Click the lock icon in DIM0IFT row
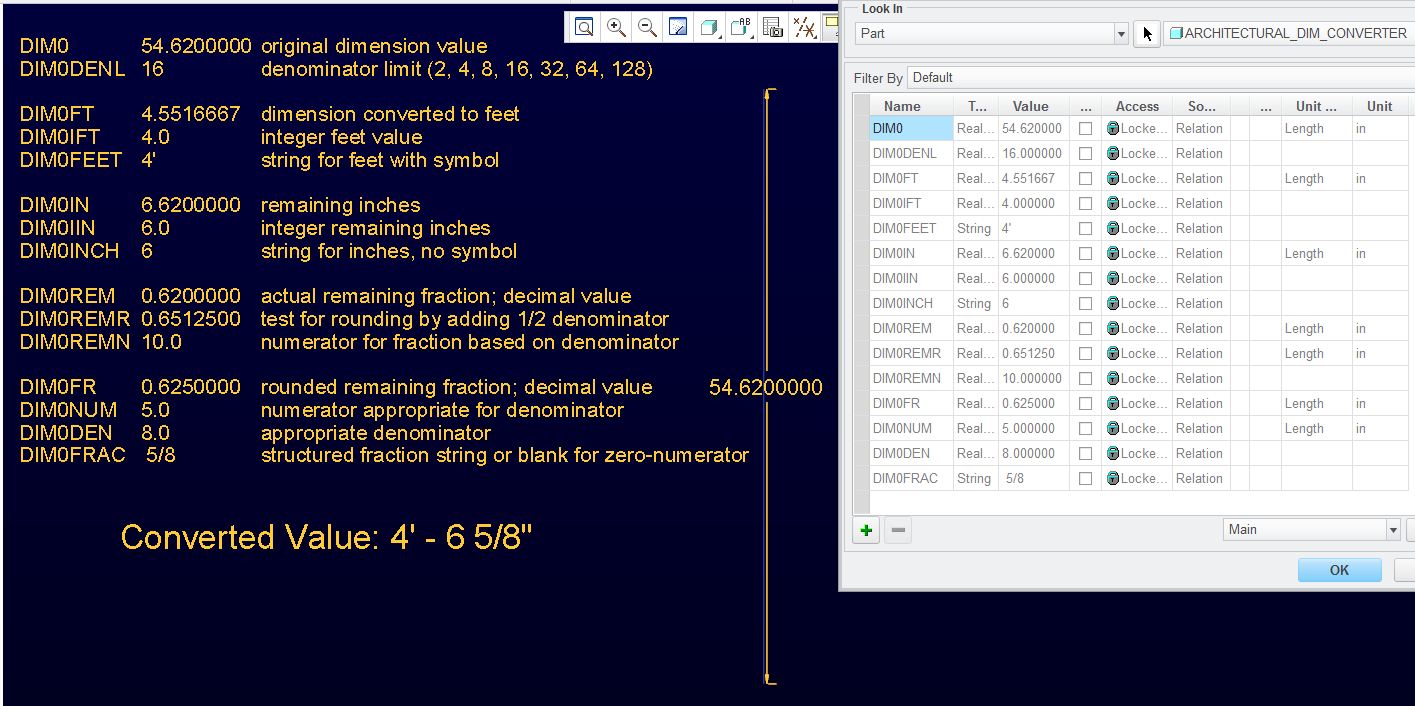The image size is (1415, 706). 1112,203
